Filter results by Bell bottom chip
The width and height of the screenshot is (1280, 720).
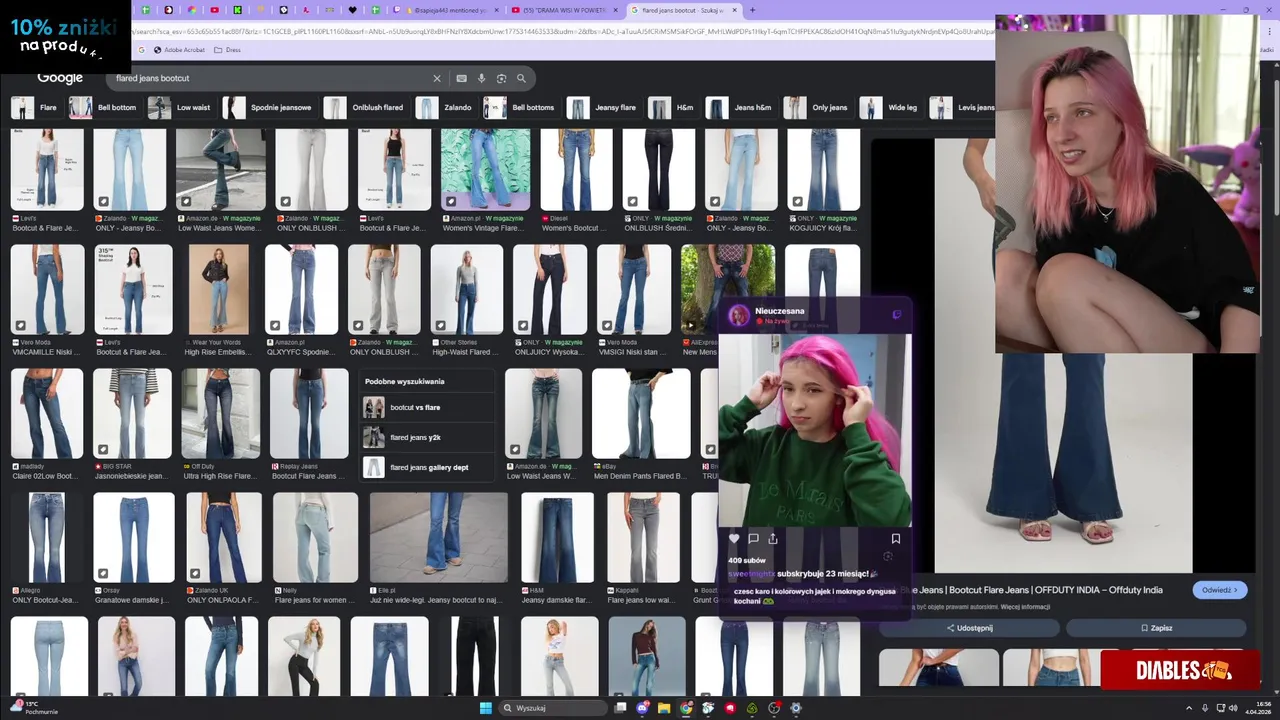coord(104,107)
